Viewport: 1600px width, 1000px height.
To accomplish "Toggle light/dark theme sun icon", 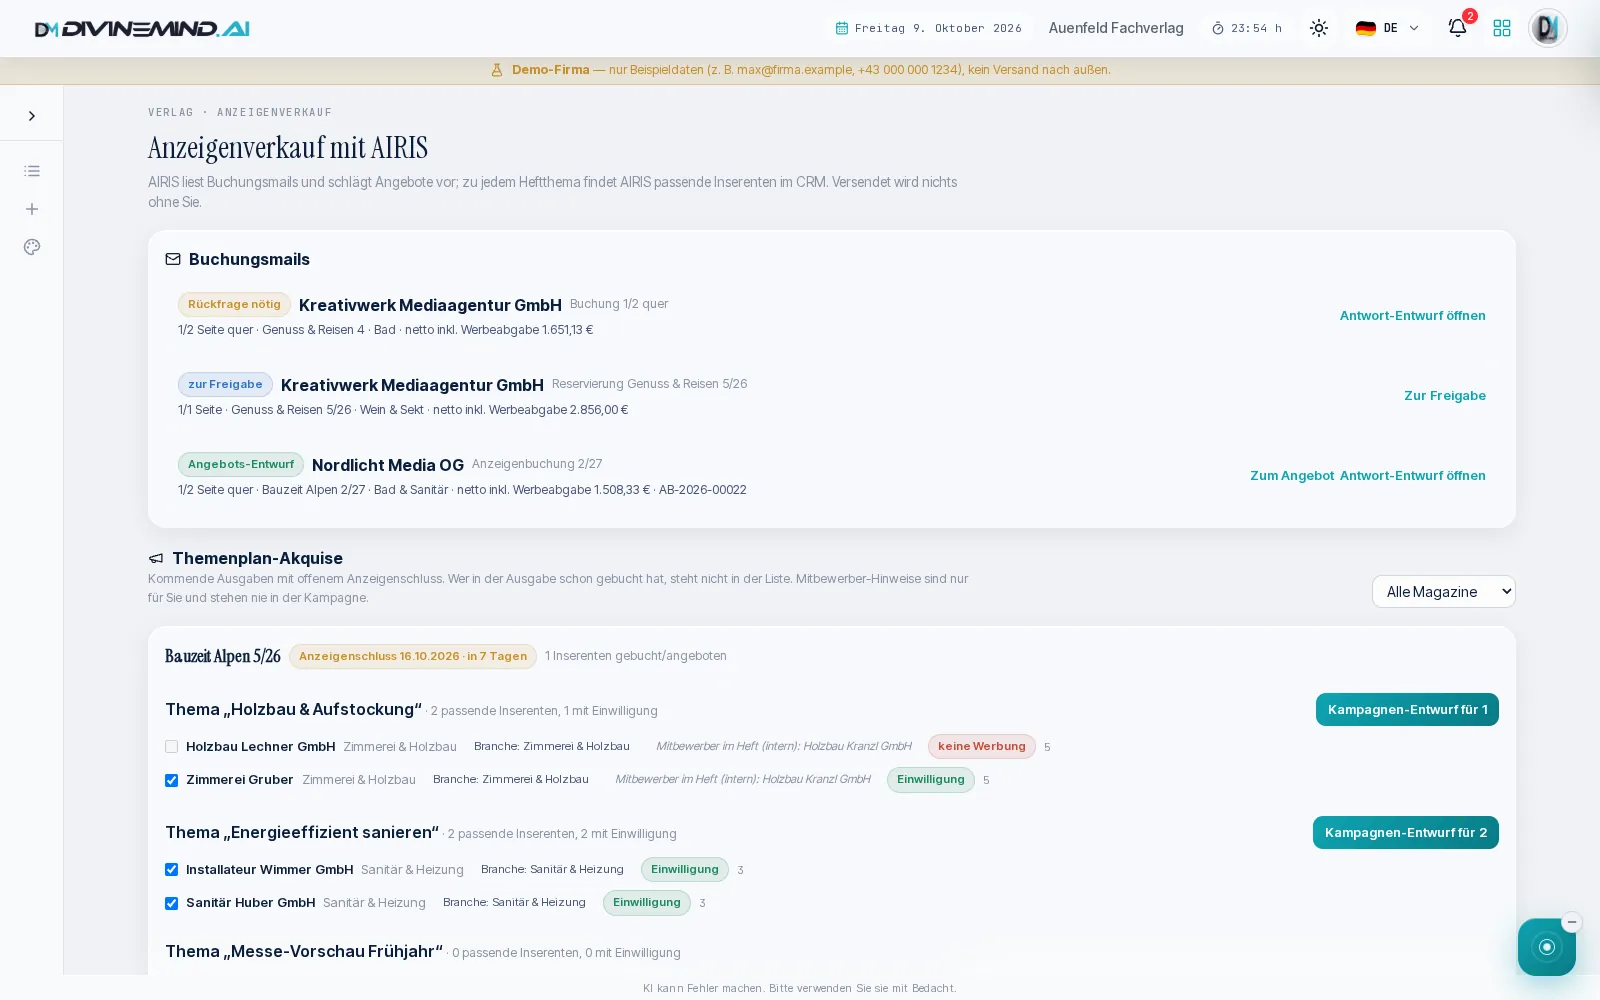I will pyautogui.click(x=1319, y=28).
